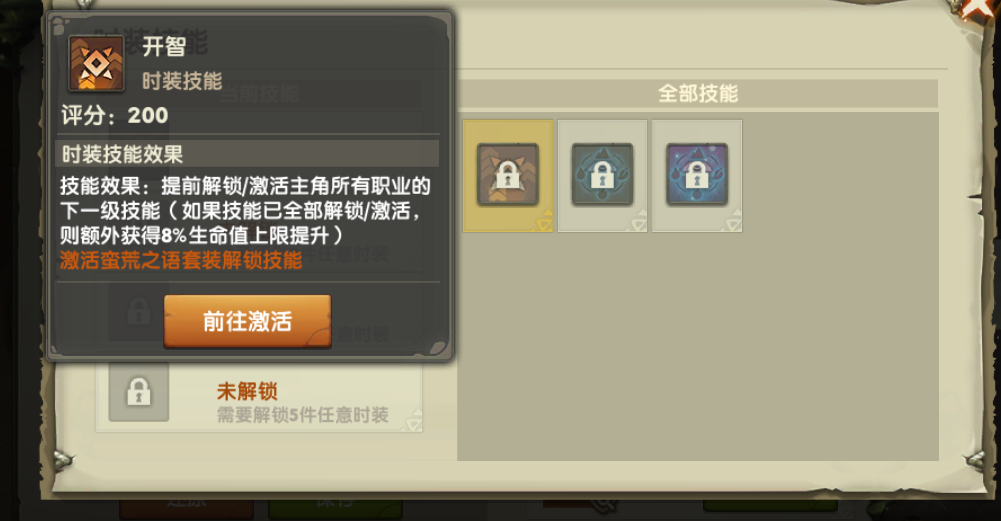Click the corner arrow on 未解锁 slot
The width and height of the screenshot is (1001, 521).
click(413, 422)
